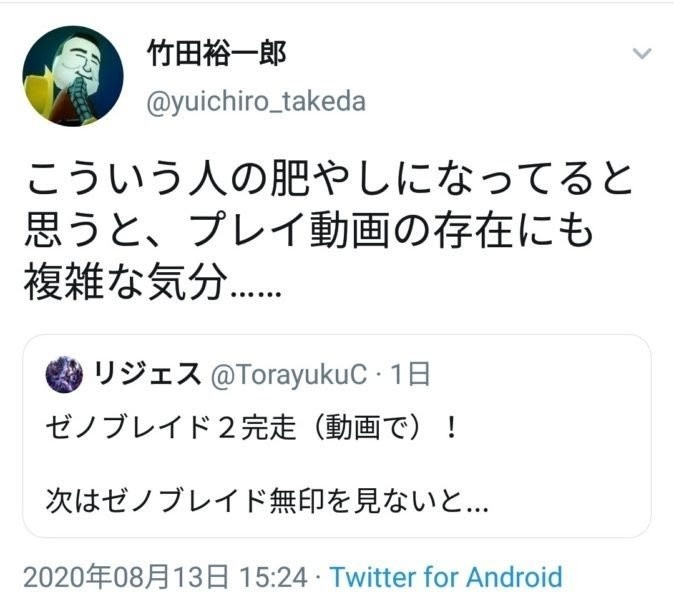Open the @yuichiro_takeda handle
The width and height of the screenshot is (674, 600).
pos(256,102)
